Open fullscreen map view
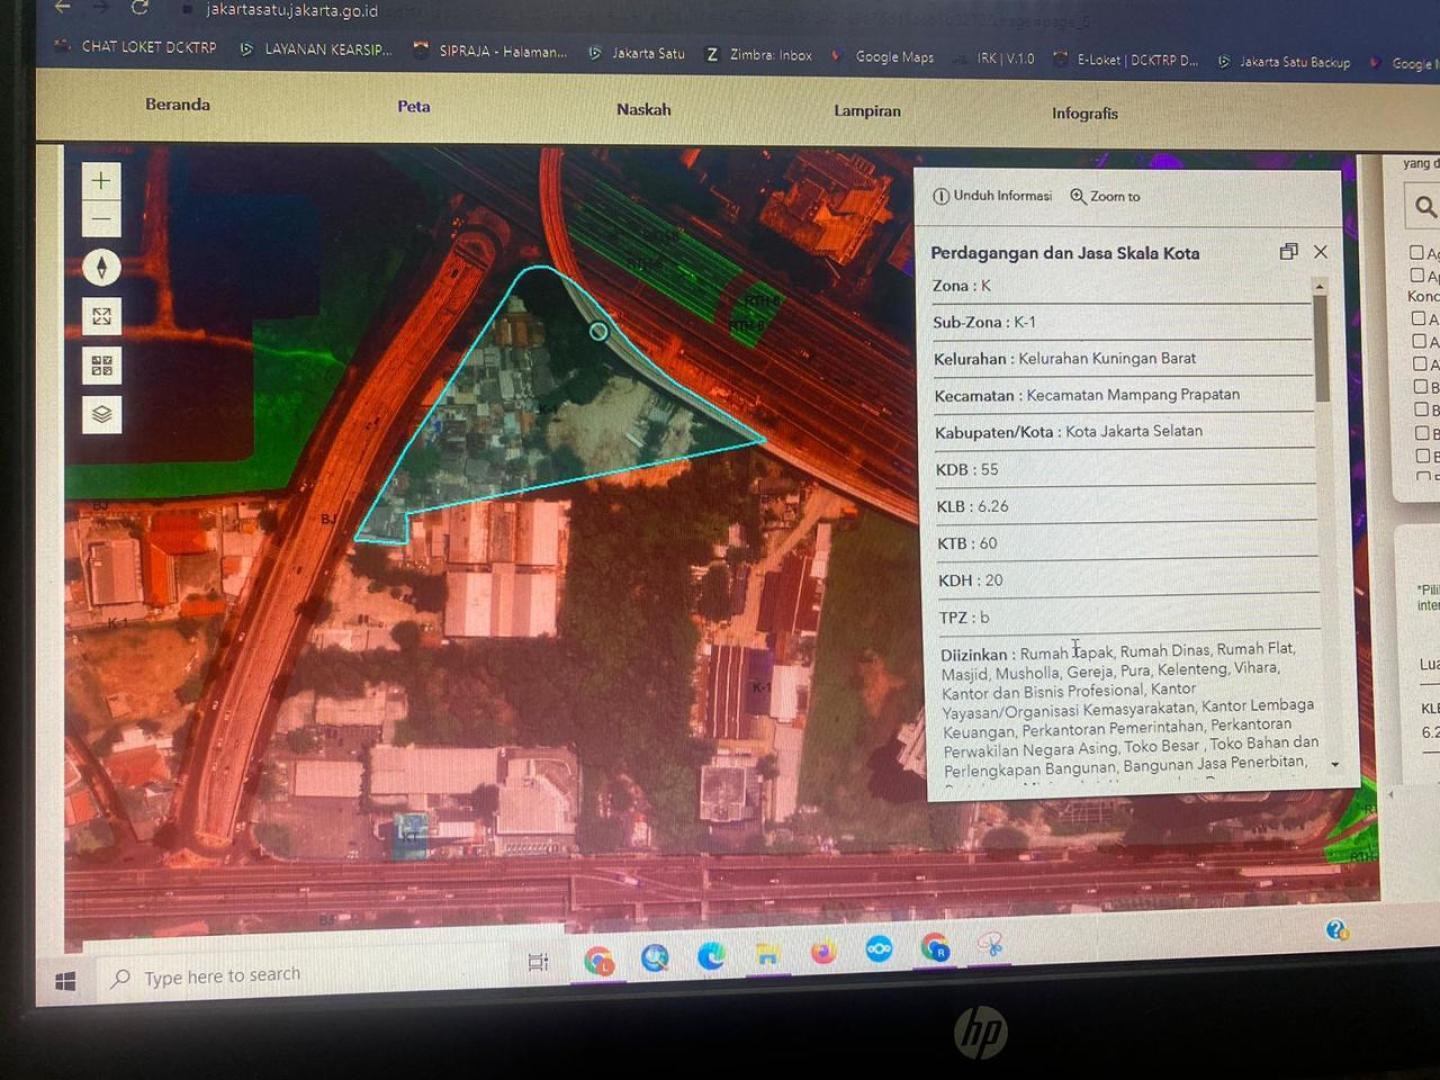Screen dimensions: 1440x1080 pos(102,317)
